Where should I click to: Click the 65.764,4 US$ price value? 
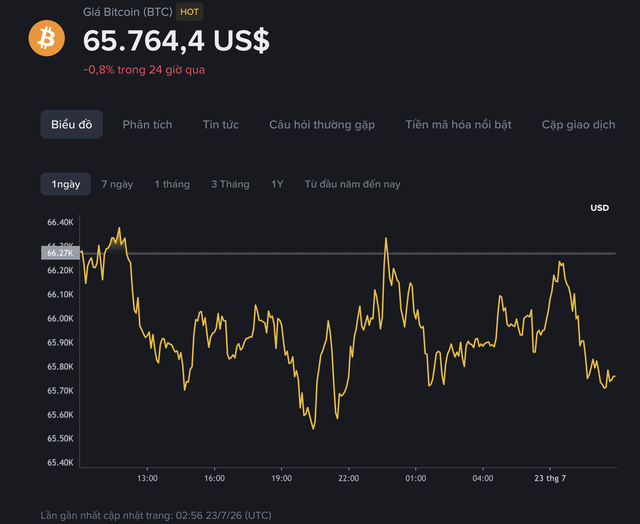coord(176,40)
